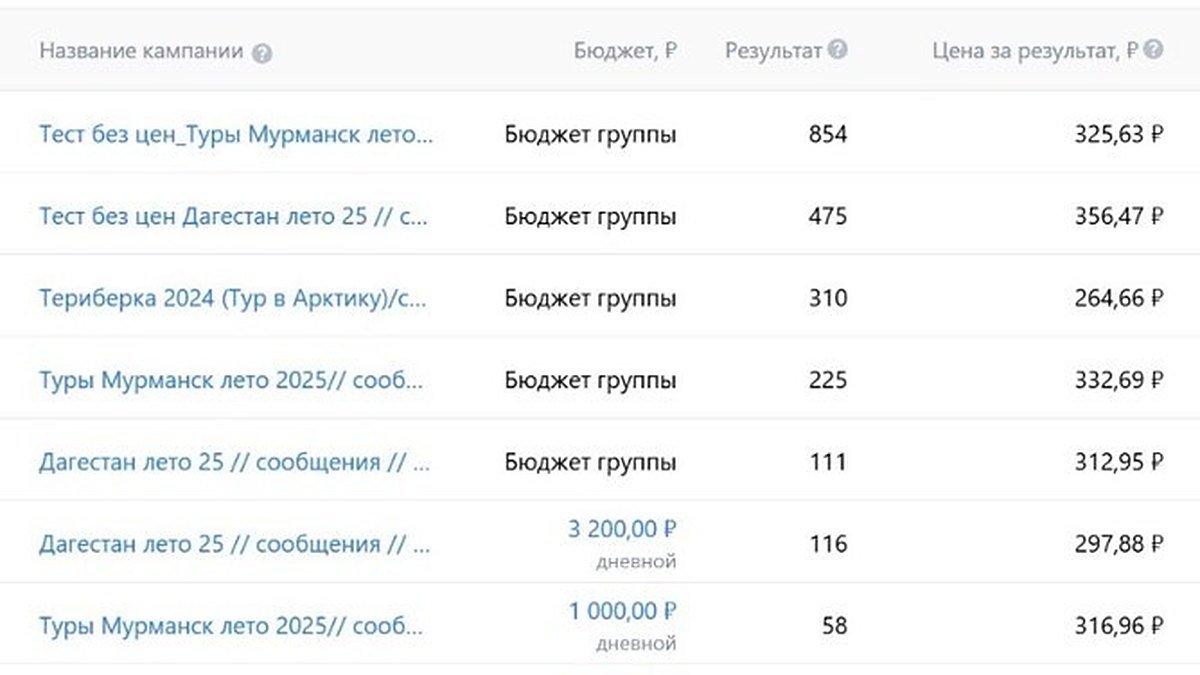Click help icon next to Результат header
1200x675 pixels.
[838, 50]
